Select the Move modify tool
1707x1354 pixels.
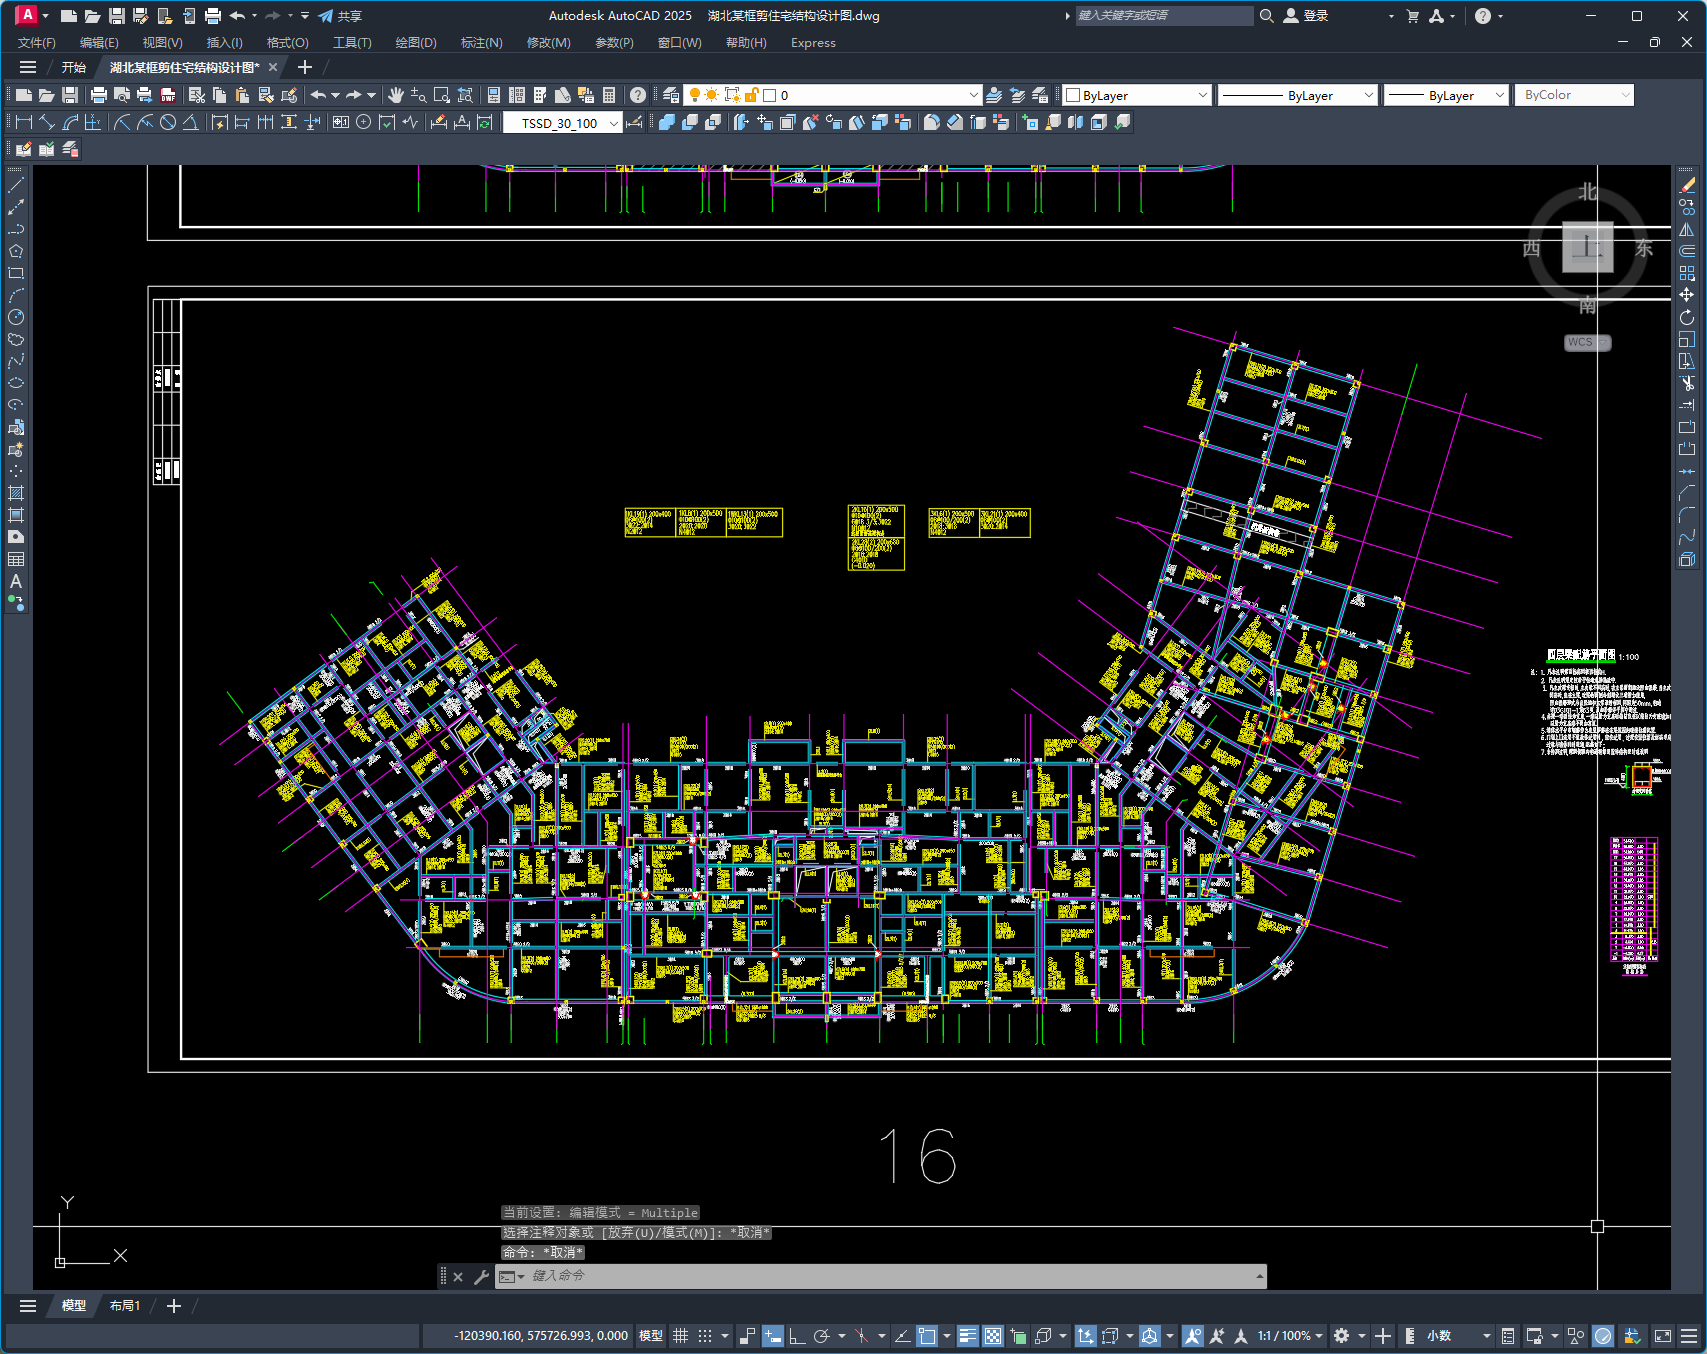[x=1687, y=295]
